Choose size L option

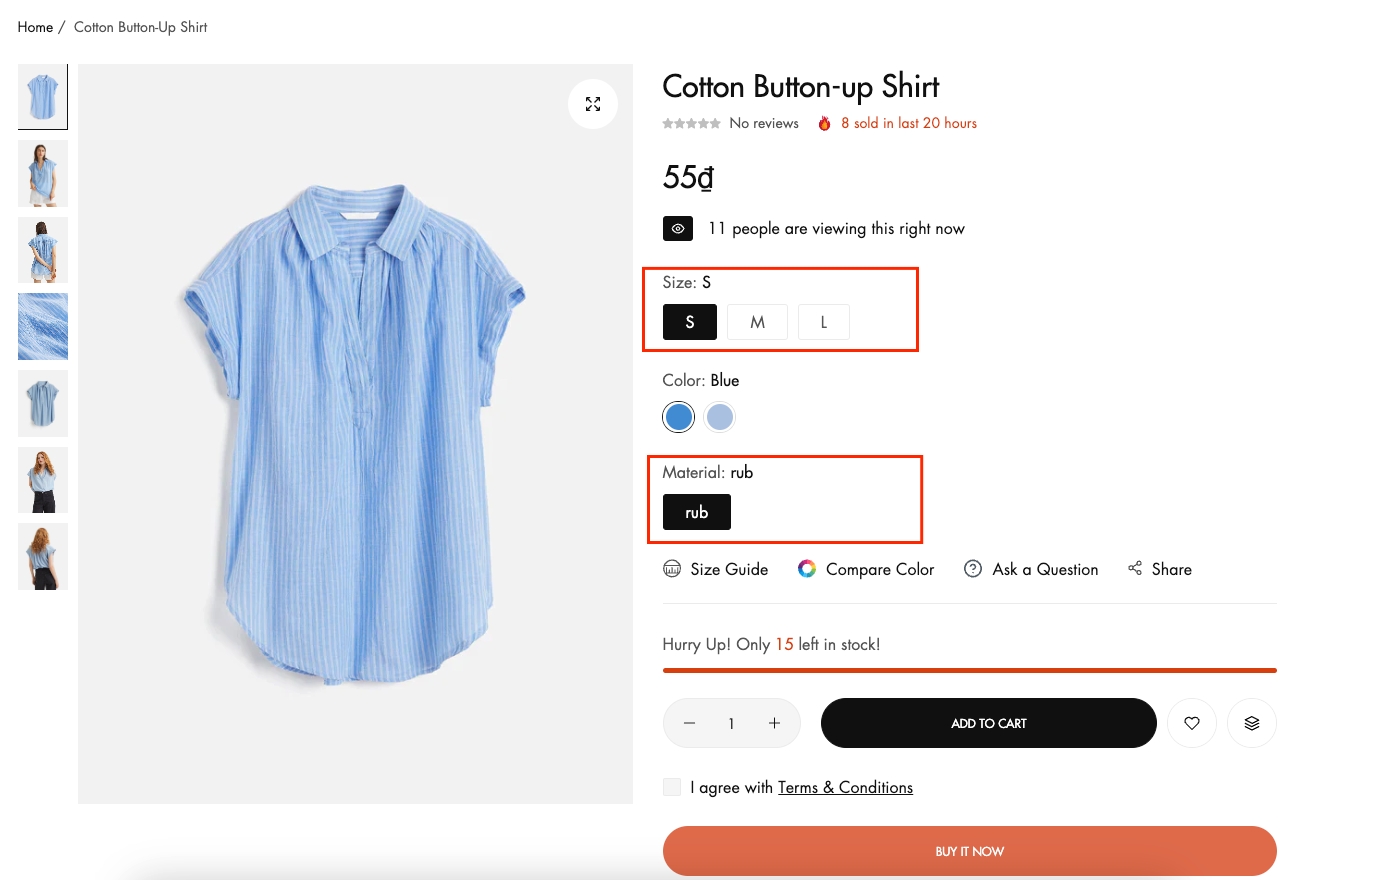(x=824, y=322)
